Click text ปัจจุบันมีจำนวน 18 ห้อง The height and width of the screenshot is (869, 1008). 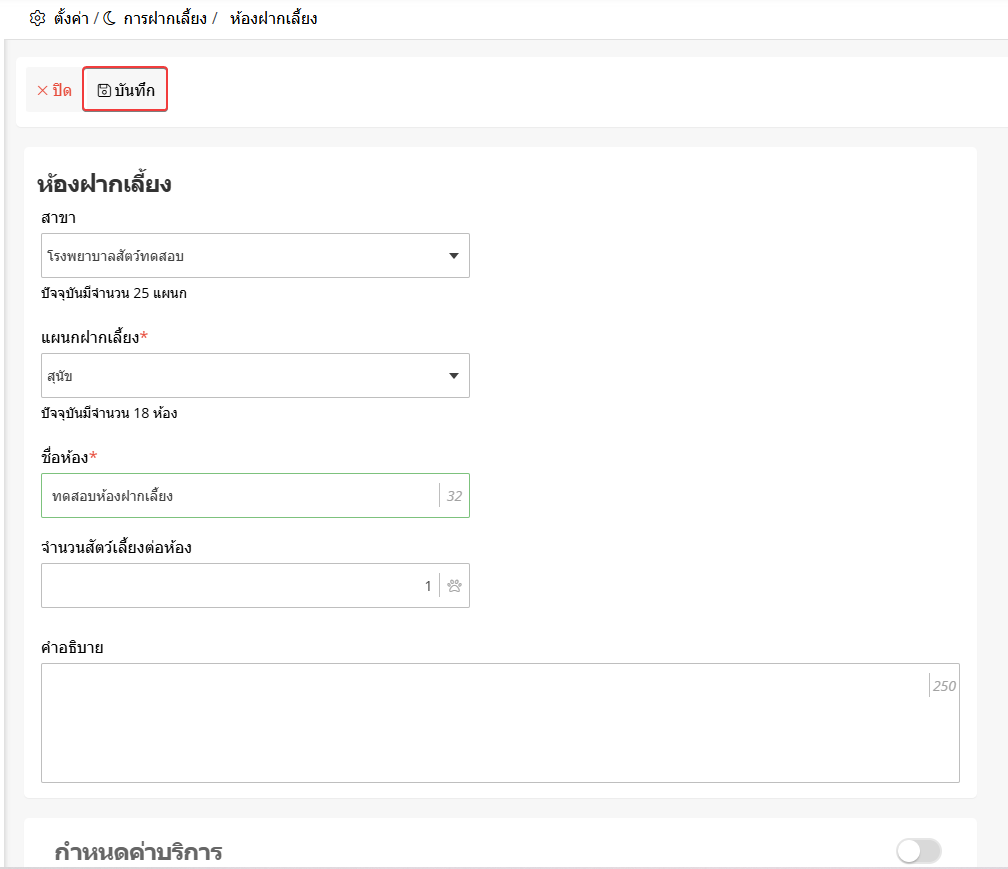[109, 413]
